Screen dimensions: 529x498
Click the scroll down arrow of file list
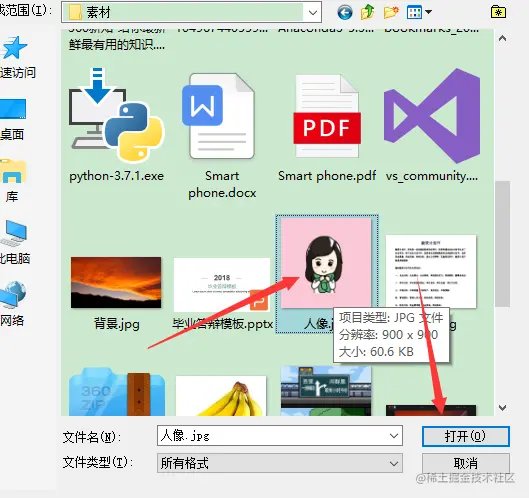point(502,408)
